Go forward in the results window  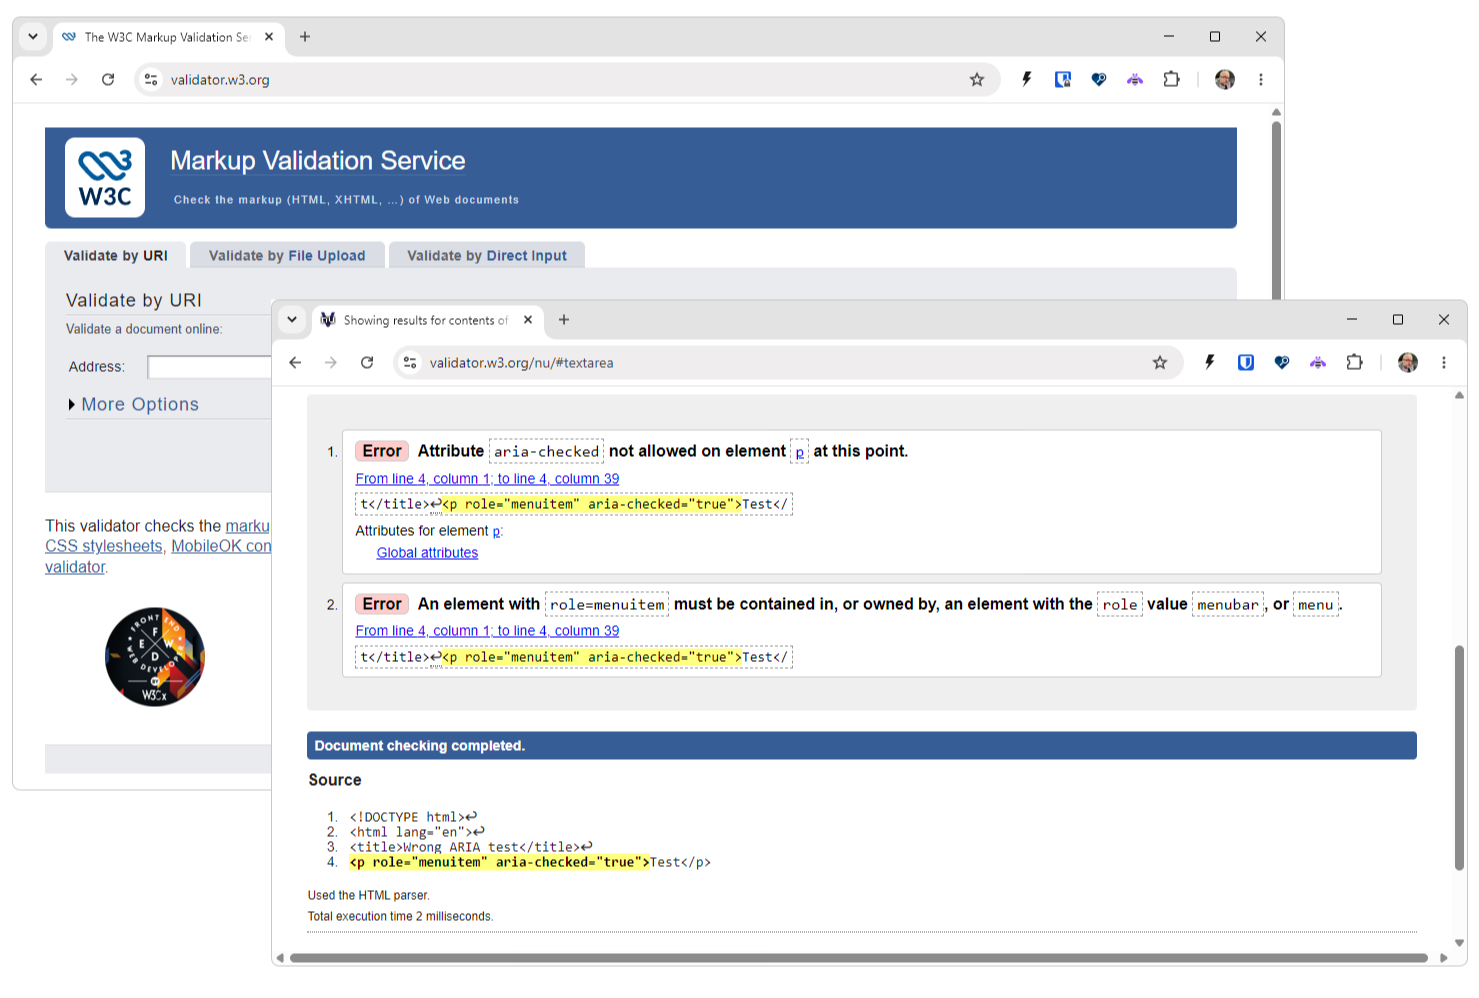331,363
